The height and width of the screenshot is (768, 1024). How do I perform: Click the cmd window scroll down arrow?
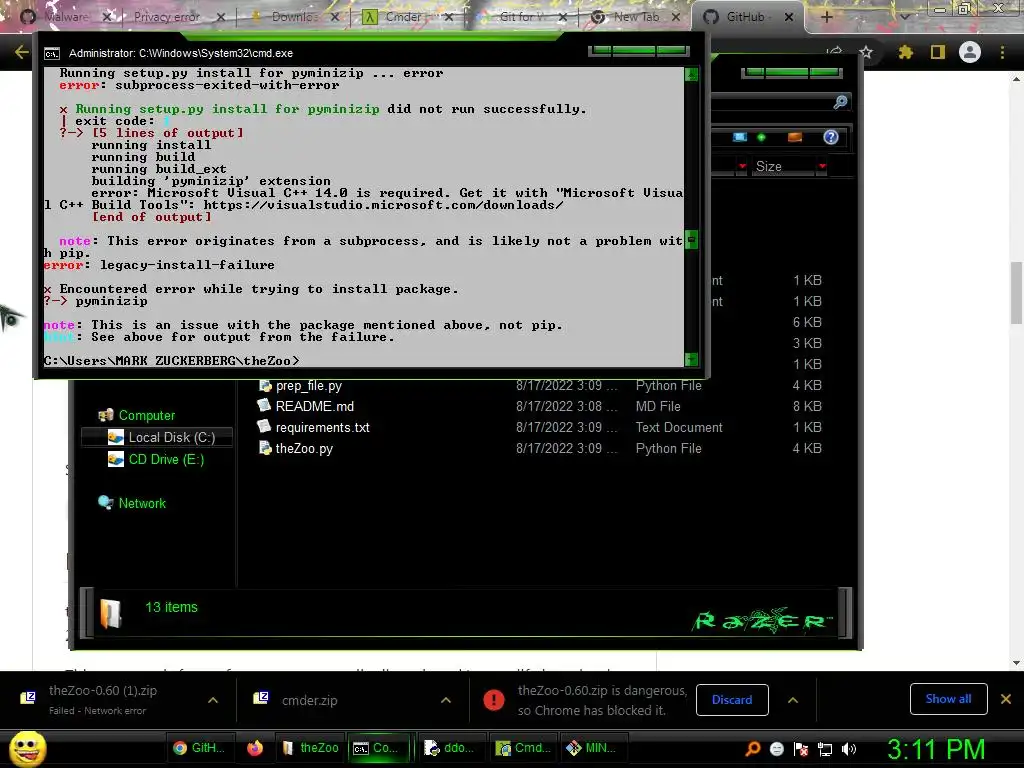[691, 359]
